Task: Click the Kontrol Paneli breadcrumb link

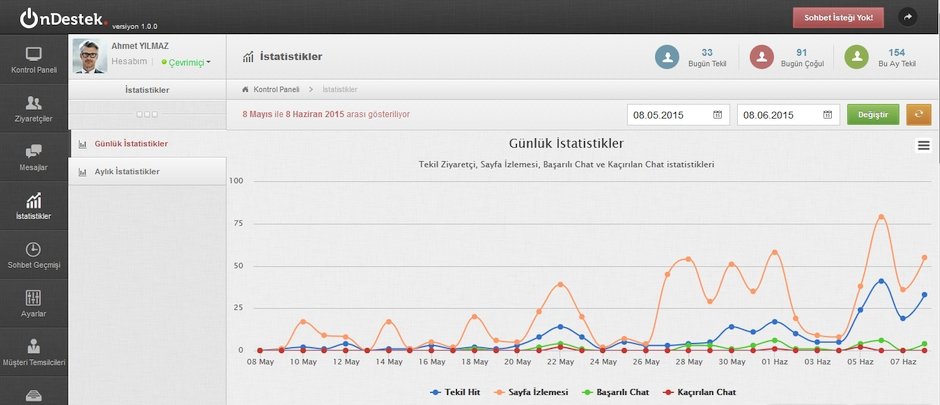Action: click(x=276, y=90)
